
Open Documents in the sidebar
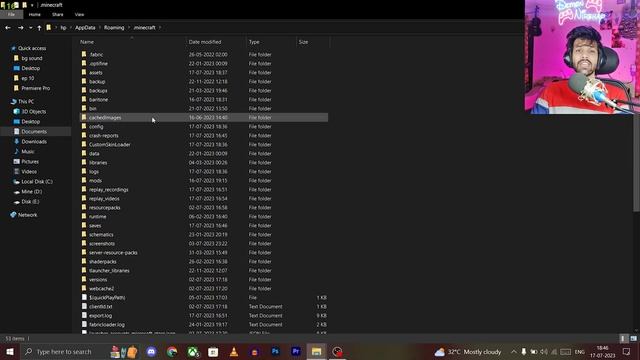(34, 131)
